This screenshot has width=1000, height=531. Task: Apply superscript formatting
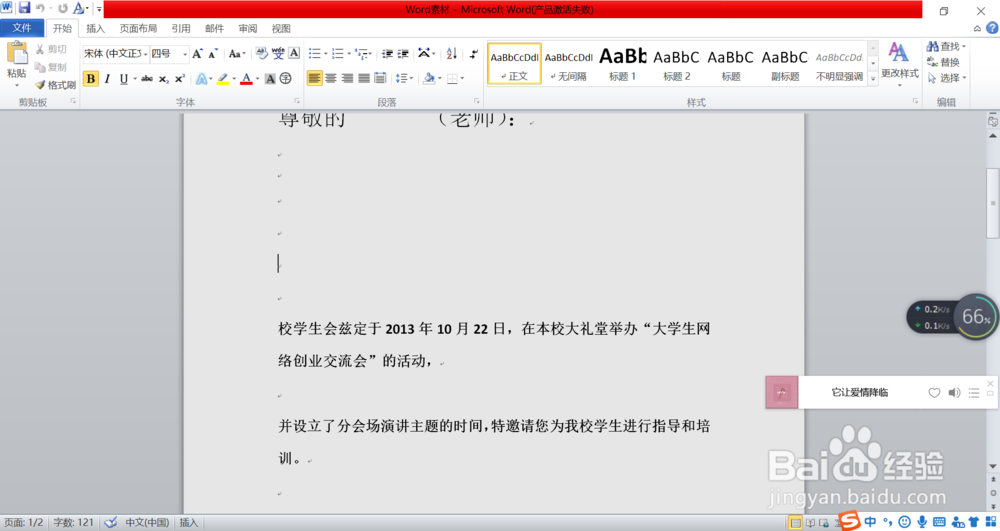(180, 78)
